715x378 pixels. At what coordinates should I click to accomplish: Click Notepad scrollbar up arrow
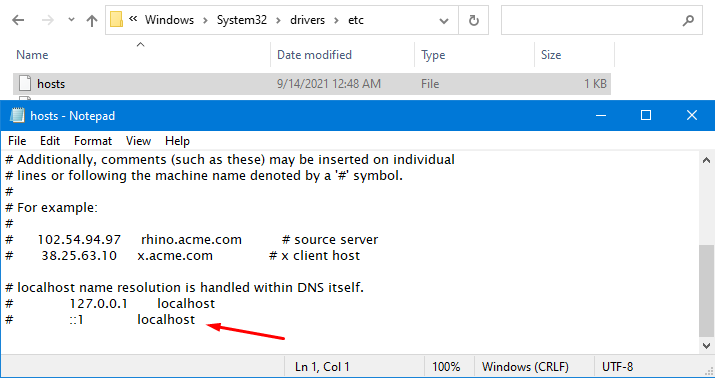tap(706, 160)
